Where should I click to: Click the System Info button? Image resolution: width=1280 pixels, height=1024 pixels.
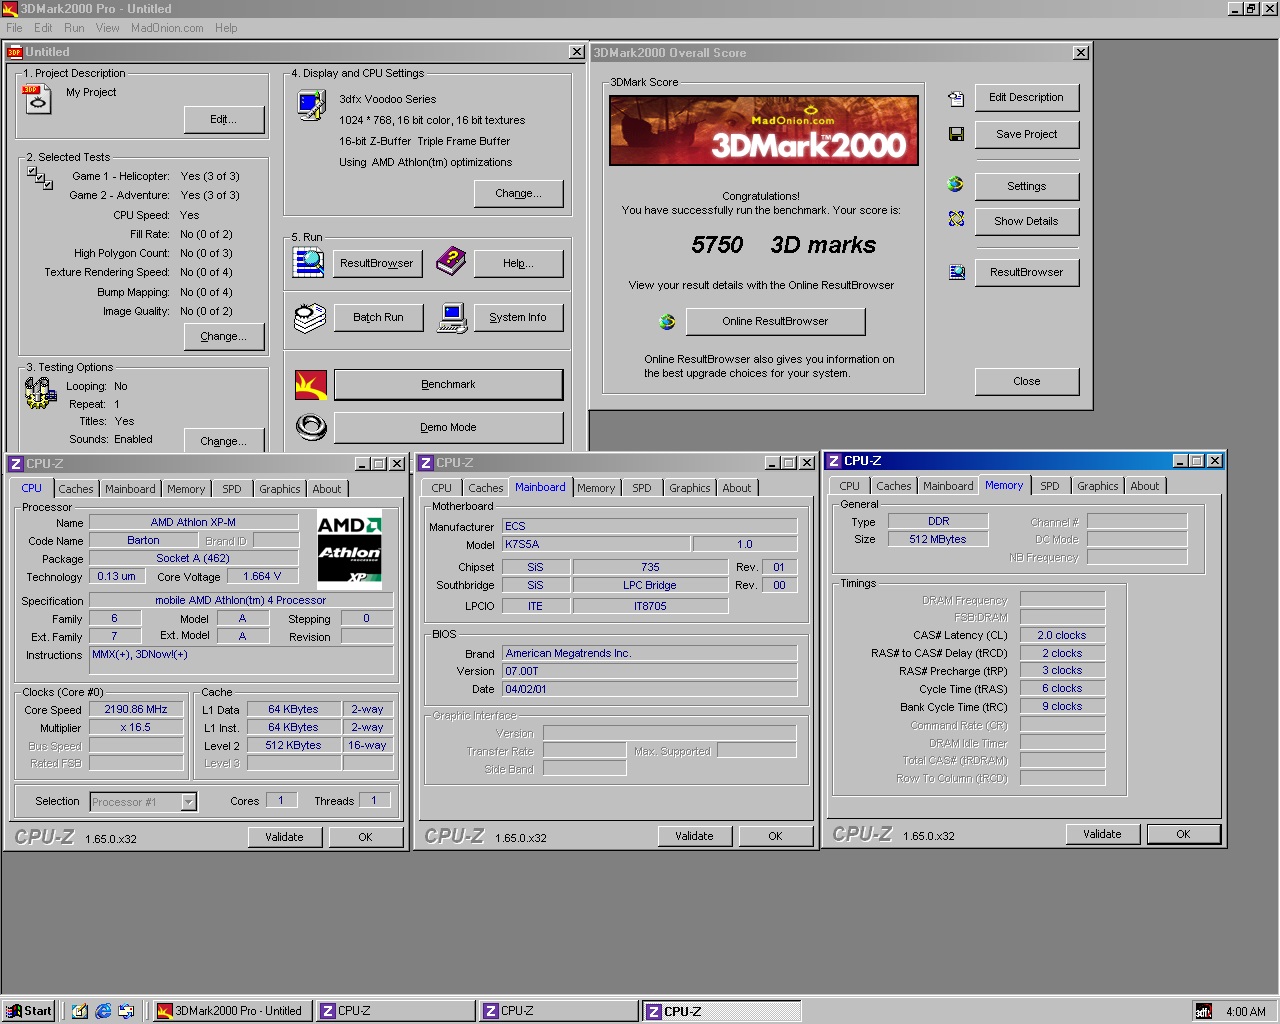(x=518, y=318)
